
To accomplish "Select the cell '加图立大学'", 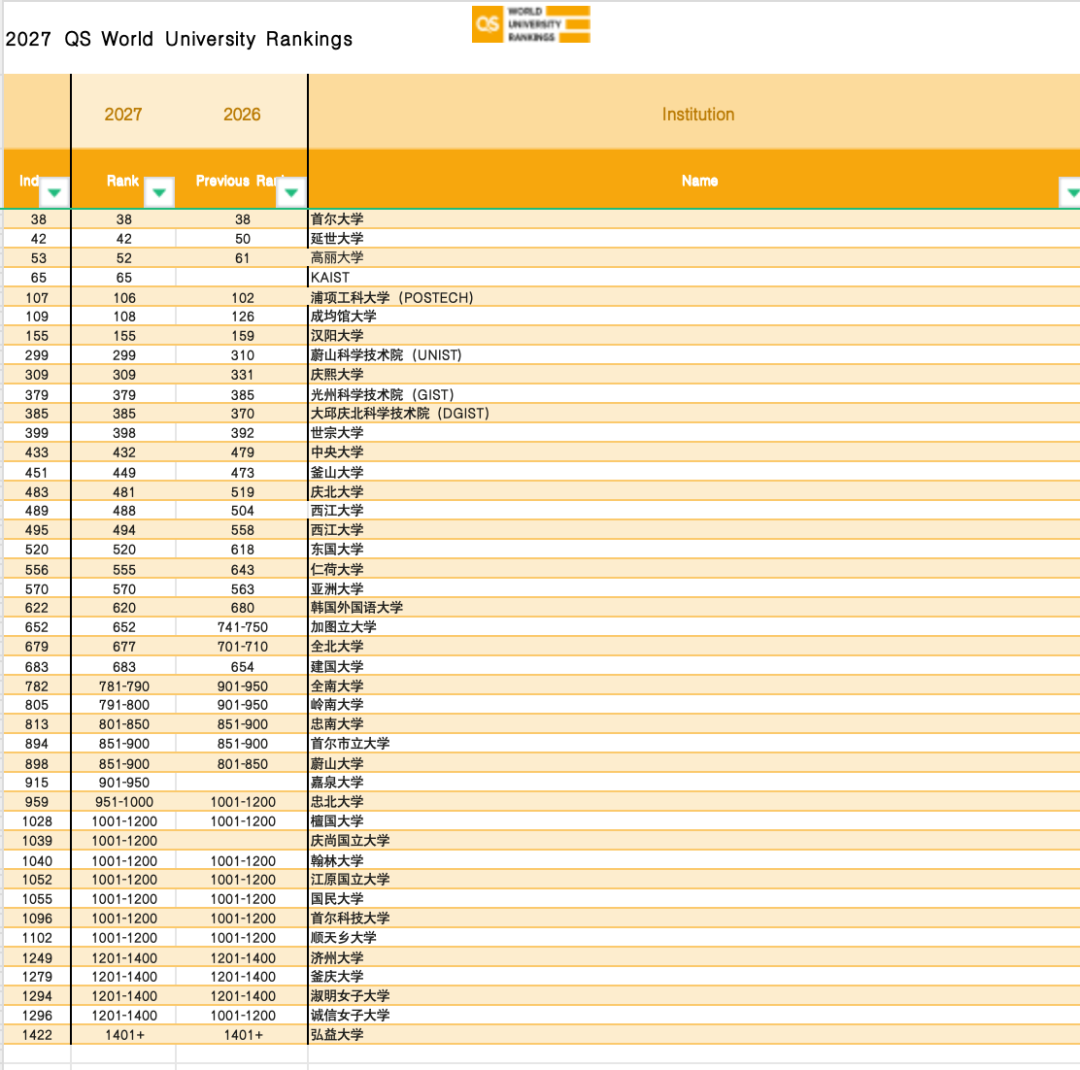I will [694, 627].
